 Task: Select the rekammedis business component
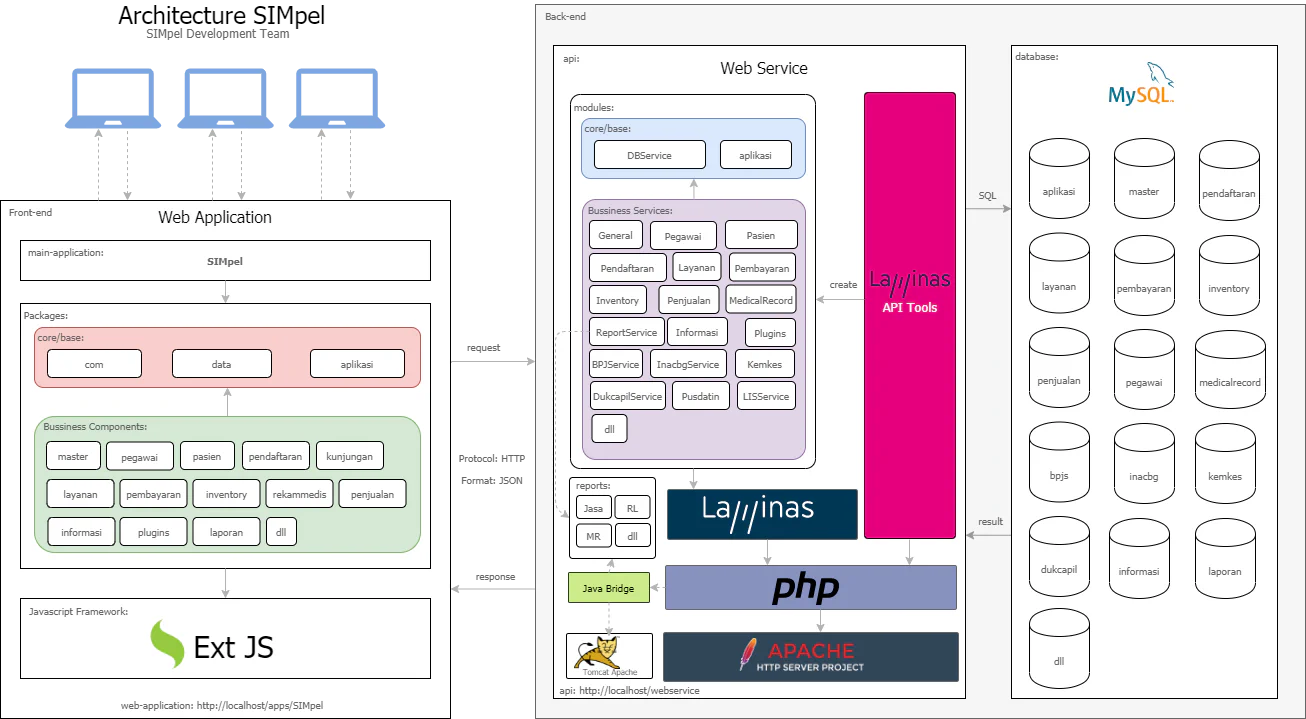click(x=298, y=494)
